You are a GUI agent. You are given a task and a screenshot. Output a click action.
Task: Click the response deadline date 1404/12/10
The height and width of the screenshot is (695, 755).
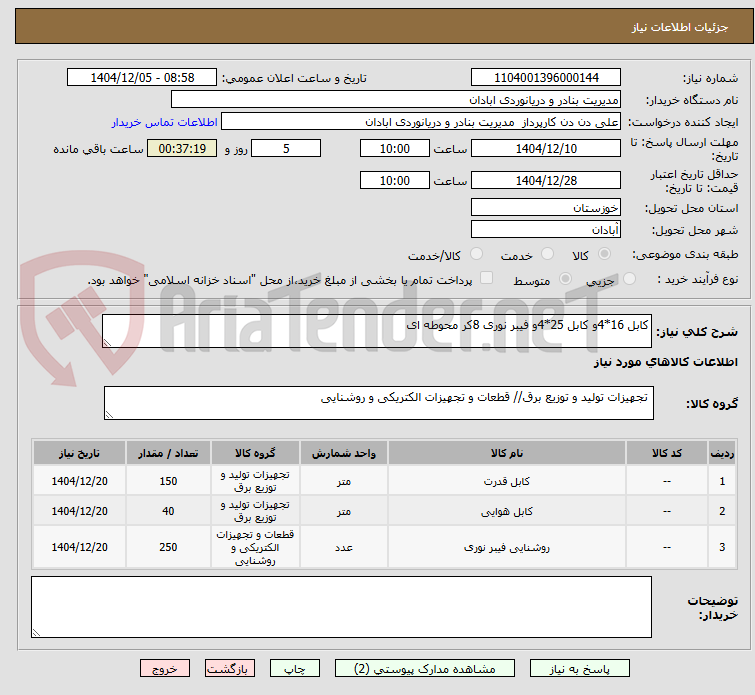tap(546, 148)
